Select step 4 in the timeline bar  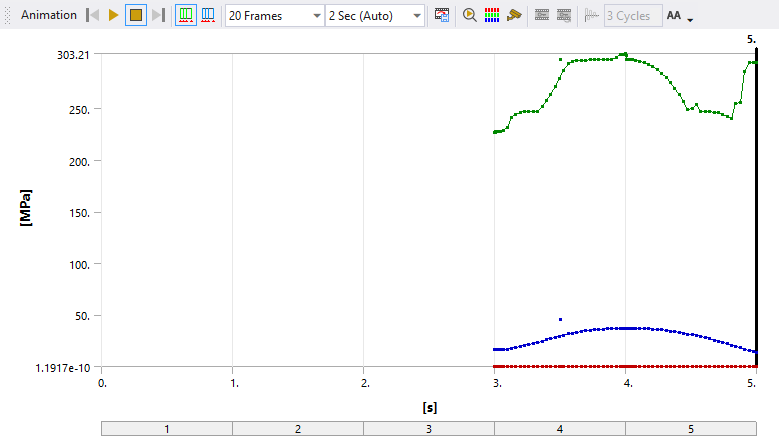560,429
